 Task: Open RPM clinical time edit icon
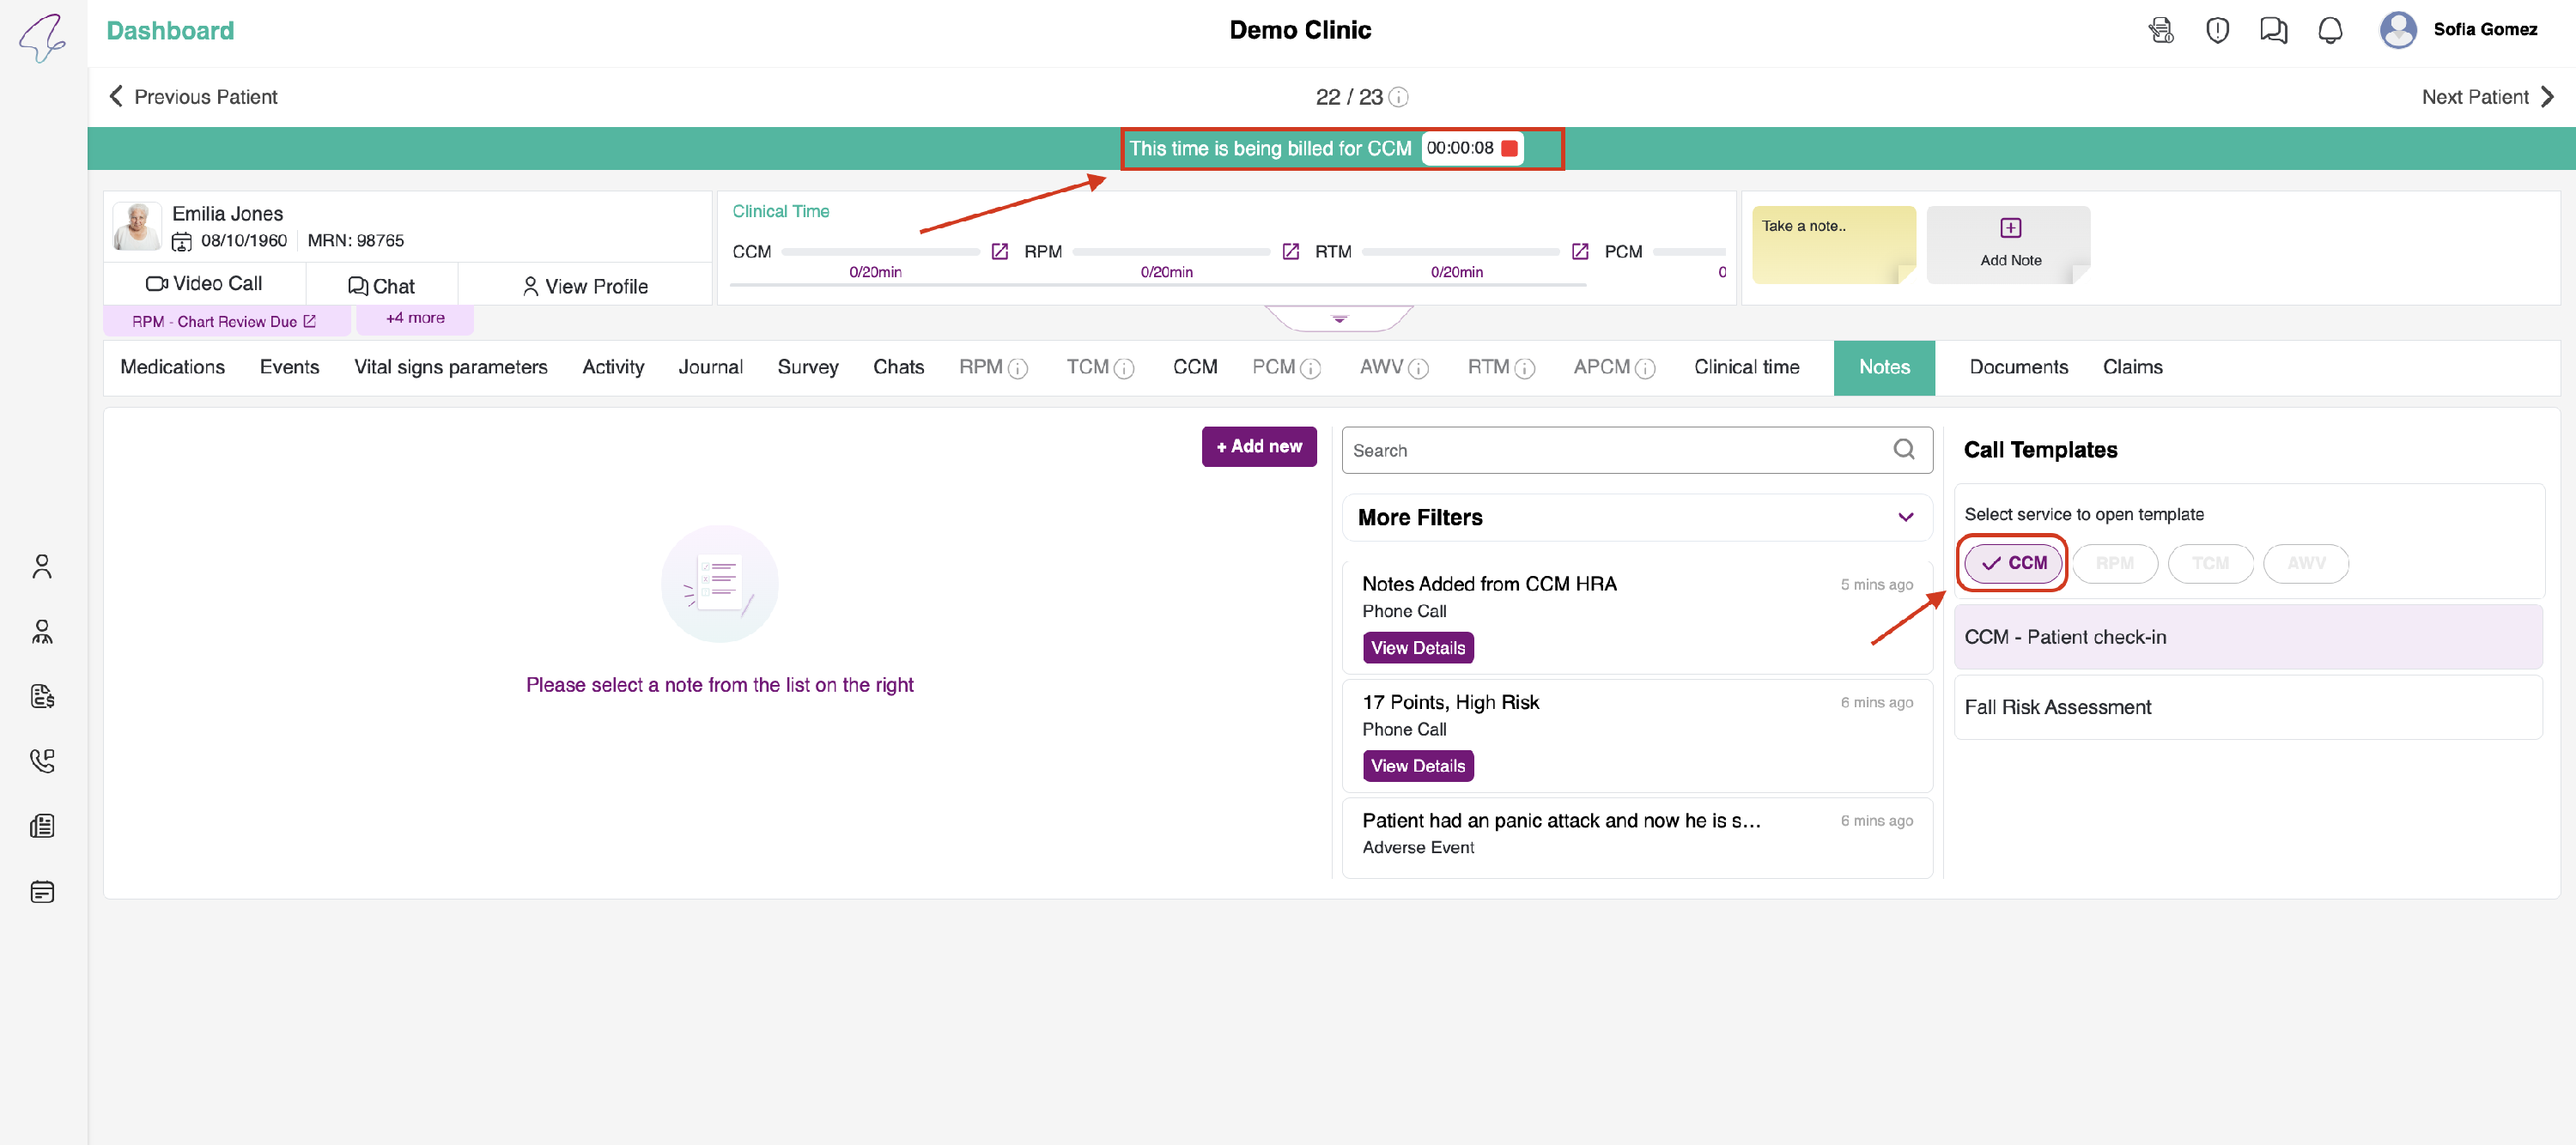point(1290,251)
